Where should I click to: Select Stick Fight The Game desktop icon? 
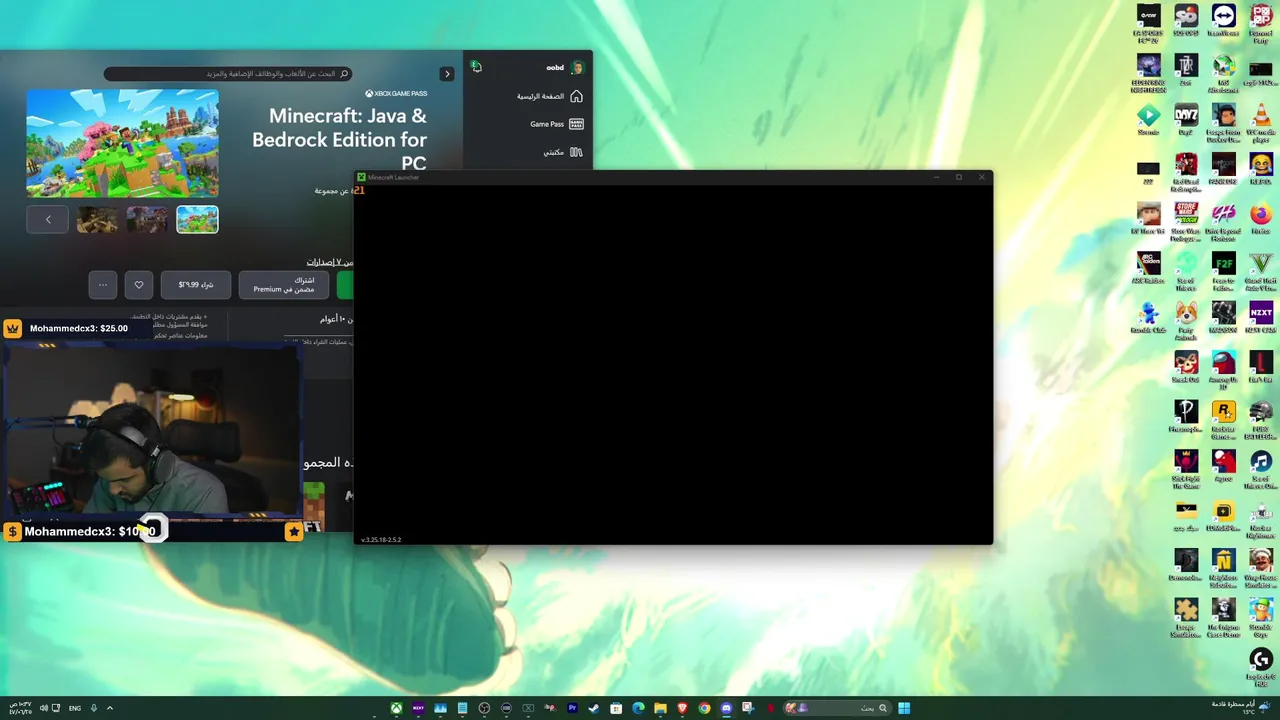[1186, 468]
